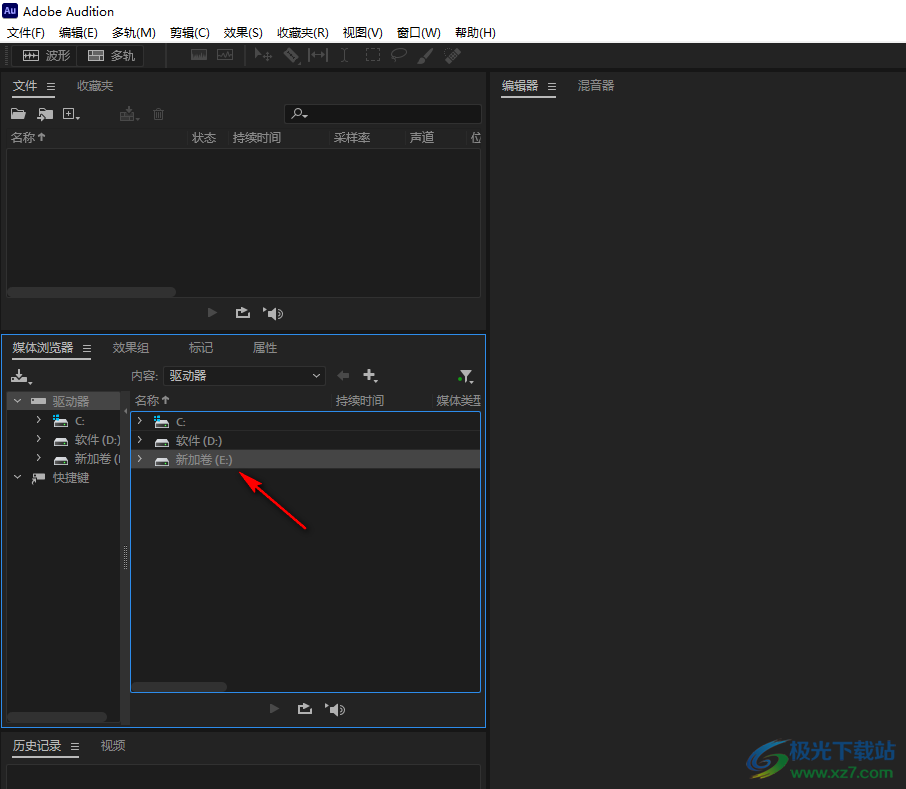Activate the Time Selection tool

[318, 55]
